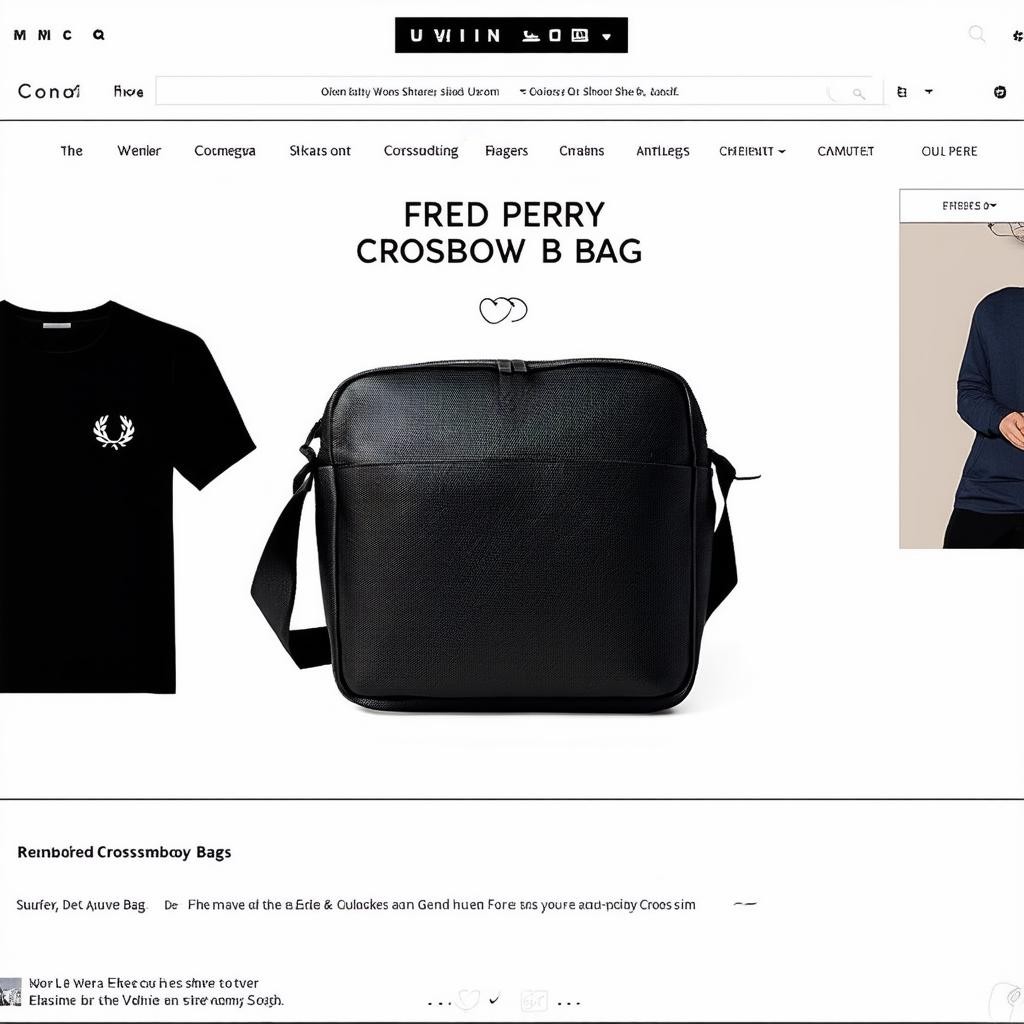Click the checkmark icon in bottom bar
The image size is (1024, 1024).
pyautogui.click(x=494, y=999)
